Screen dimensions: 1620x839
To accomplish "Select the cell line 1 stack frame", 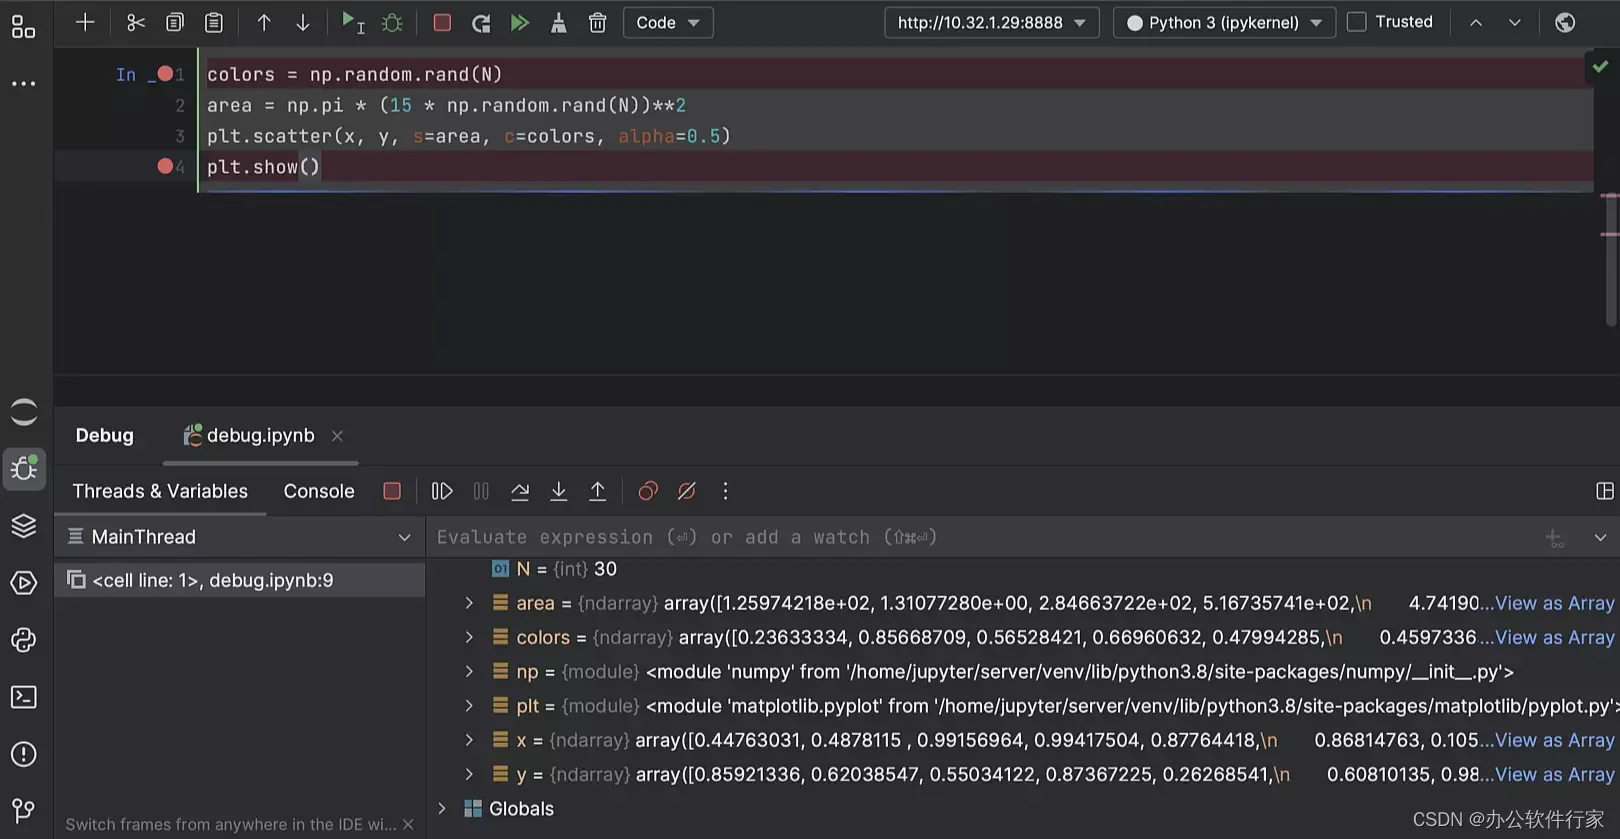I will point(240,580).
